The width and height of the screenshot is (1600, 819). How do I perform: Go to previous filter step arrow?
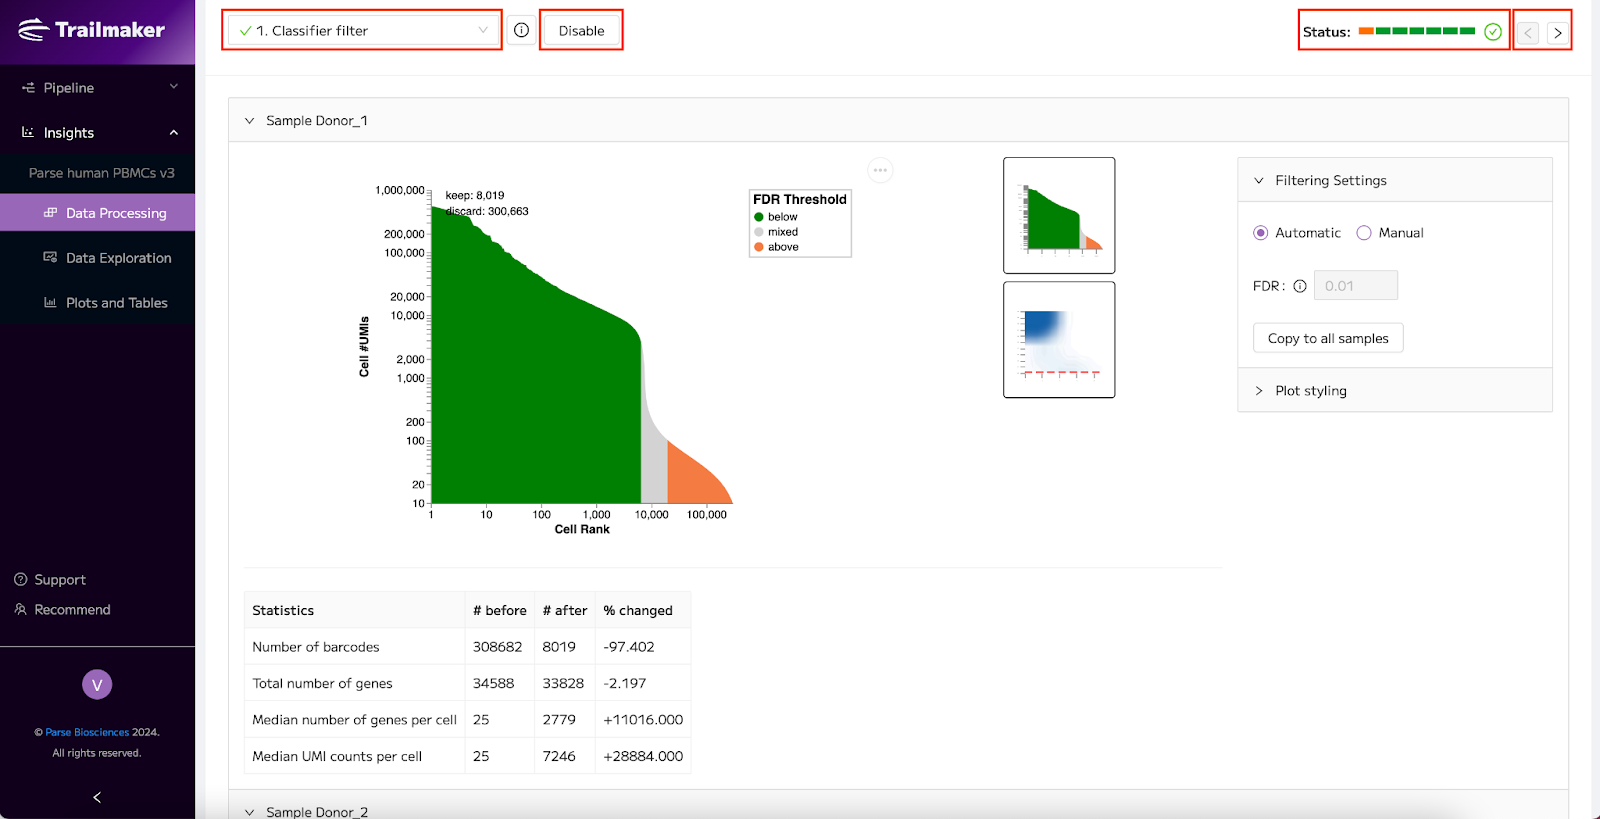click(x=1528, y=32)
